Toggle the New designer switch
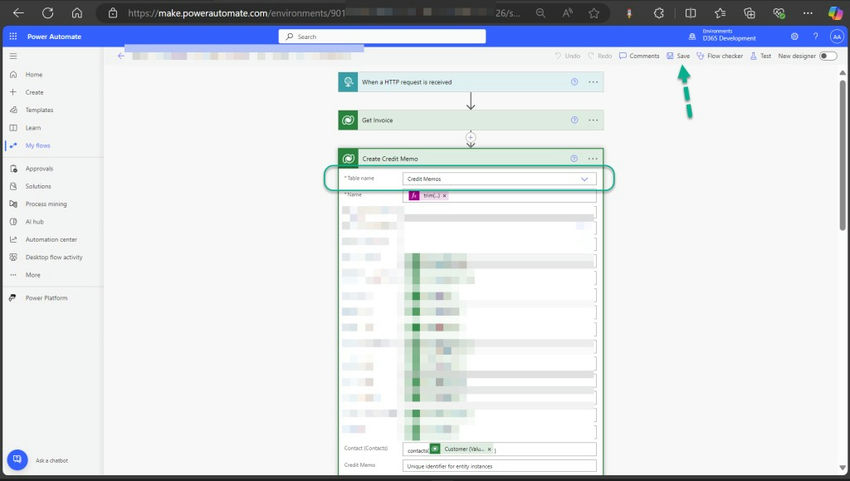 click(x=828, y=56)
